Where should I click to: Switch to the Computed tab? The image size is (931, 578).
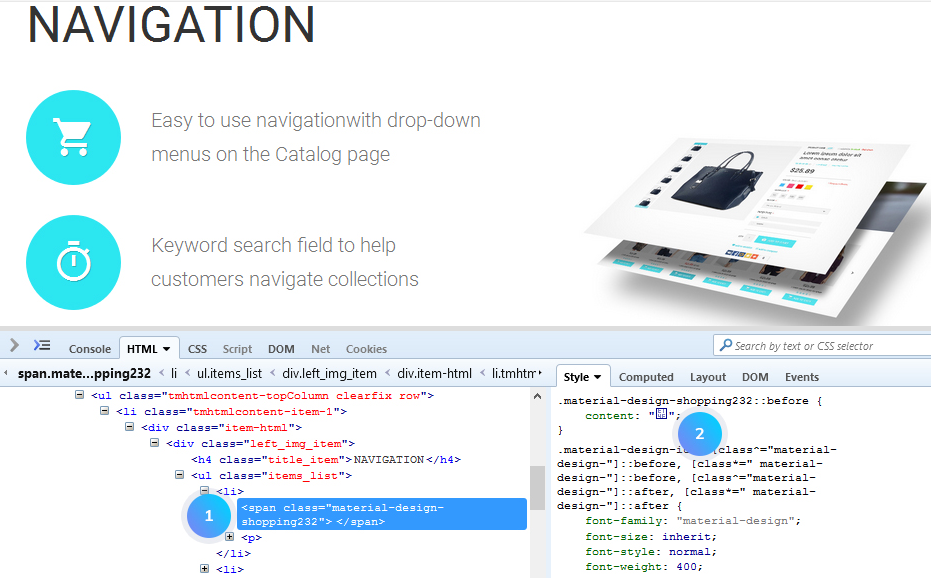646,377
